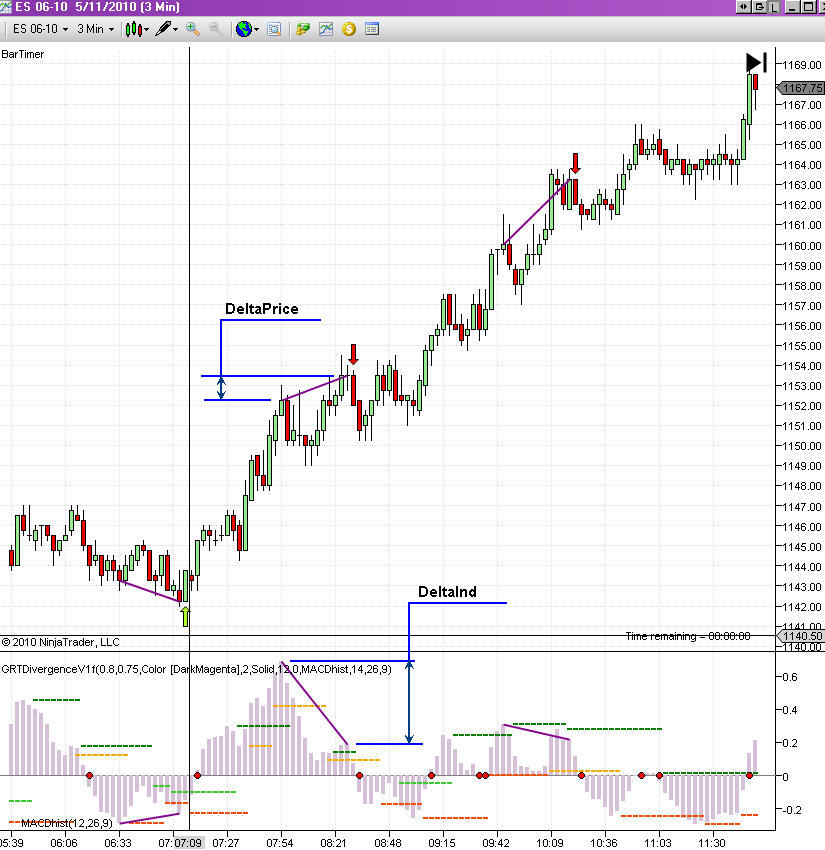Click the DeltaInd annotation text

[x=447, y=592]
